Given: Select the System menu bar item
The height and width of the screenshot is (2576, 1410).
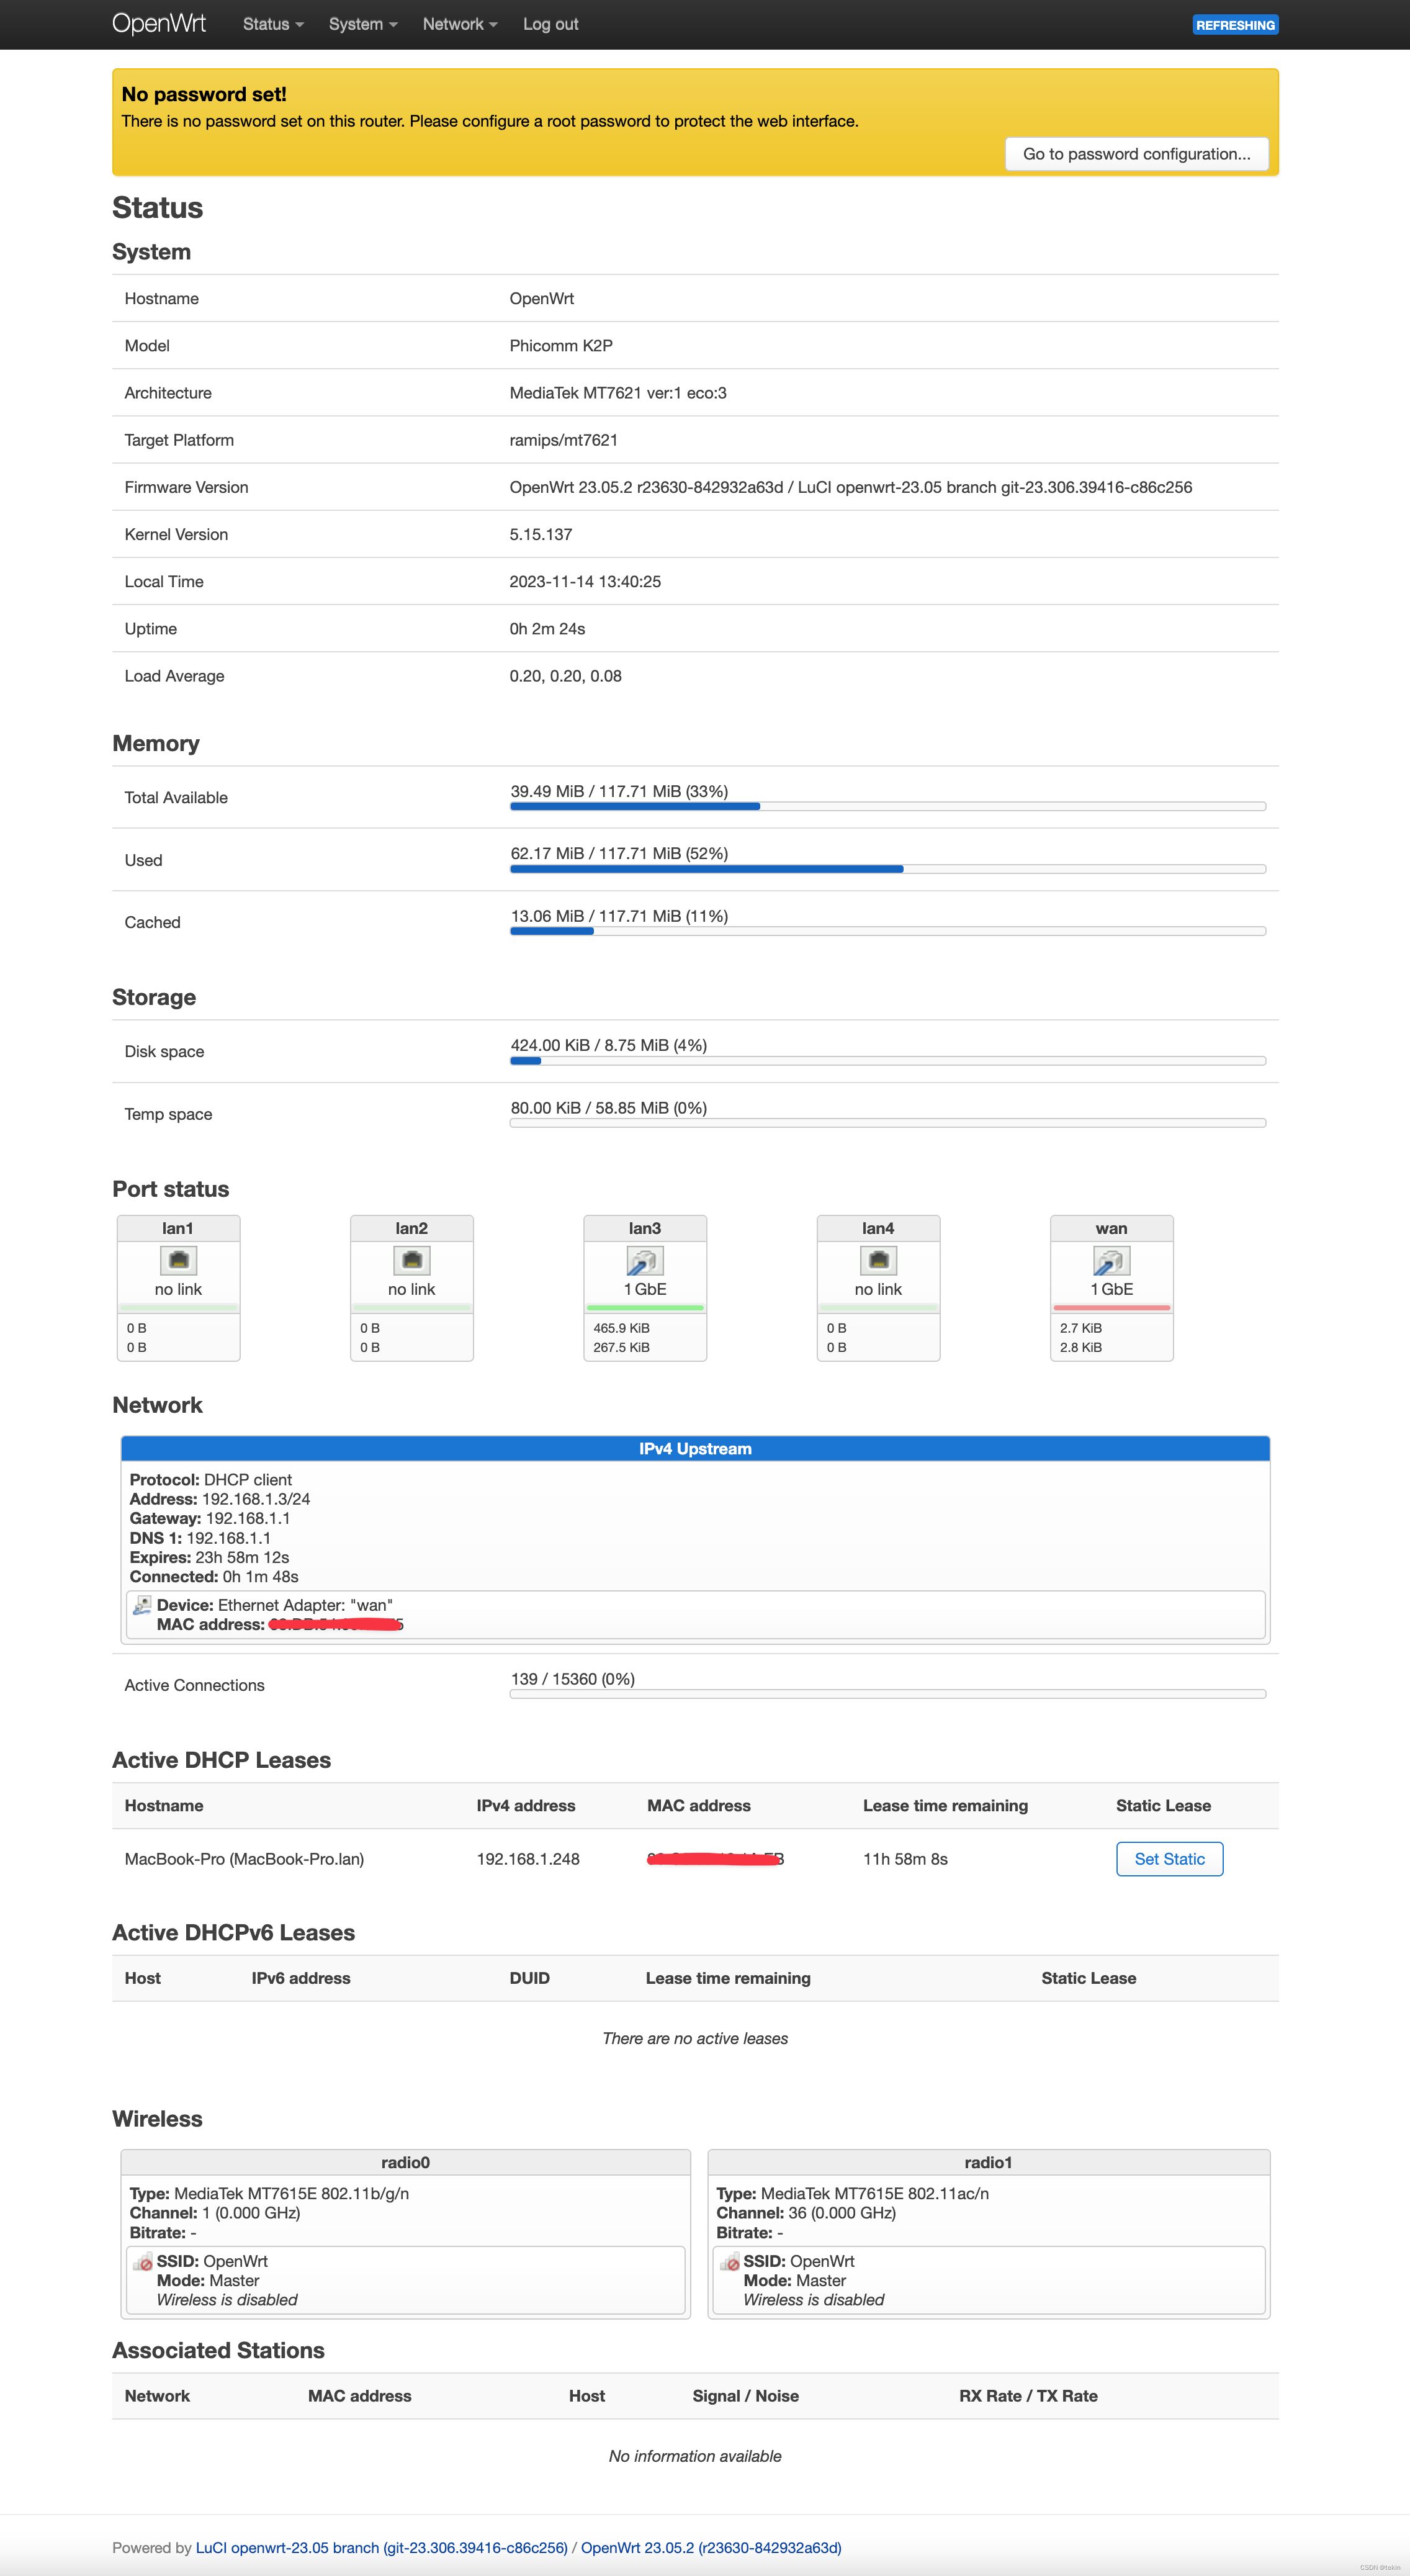Looking at the screenshot, I should click(x=359, y=24).
